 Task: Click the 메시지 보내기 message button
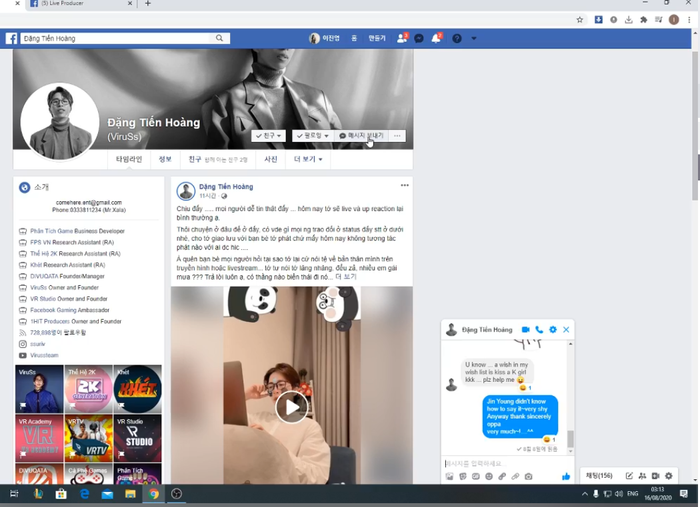pyautogui.click(x=361, y=135)
